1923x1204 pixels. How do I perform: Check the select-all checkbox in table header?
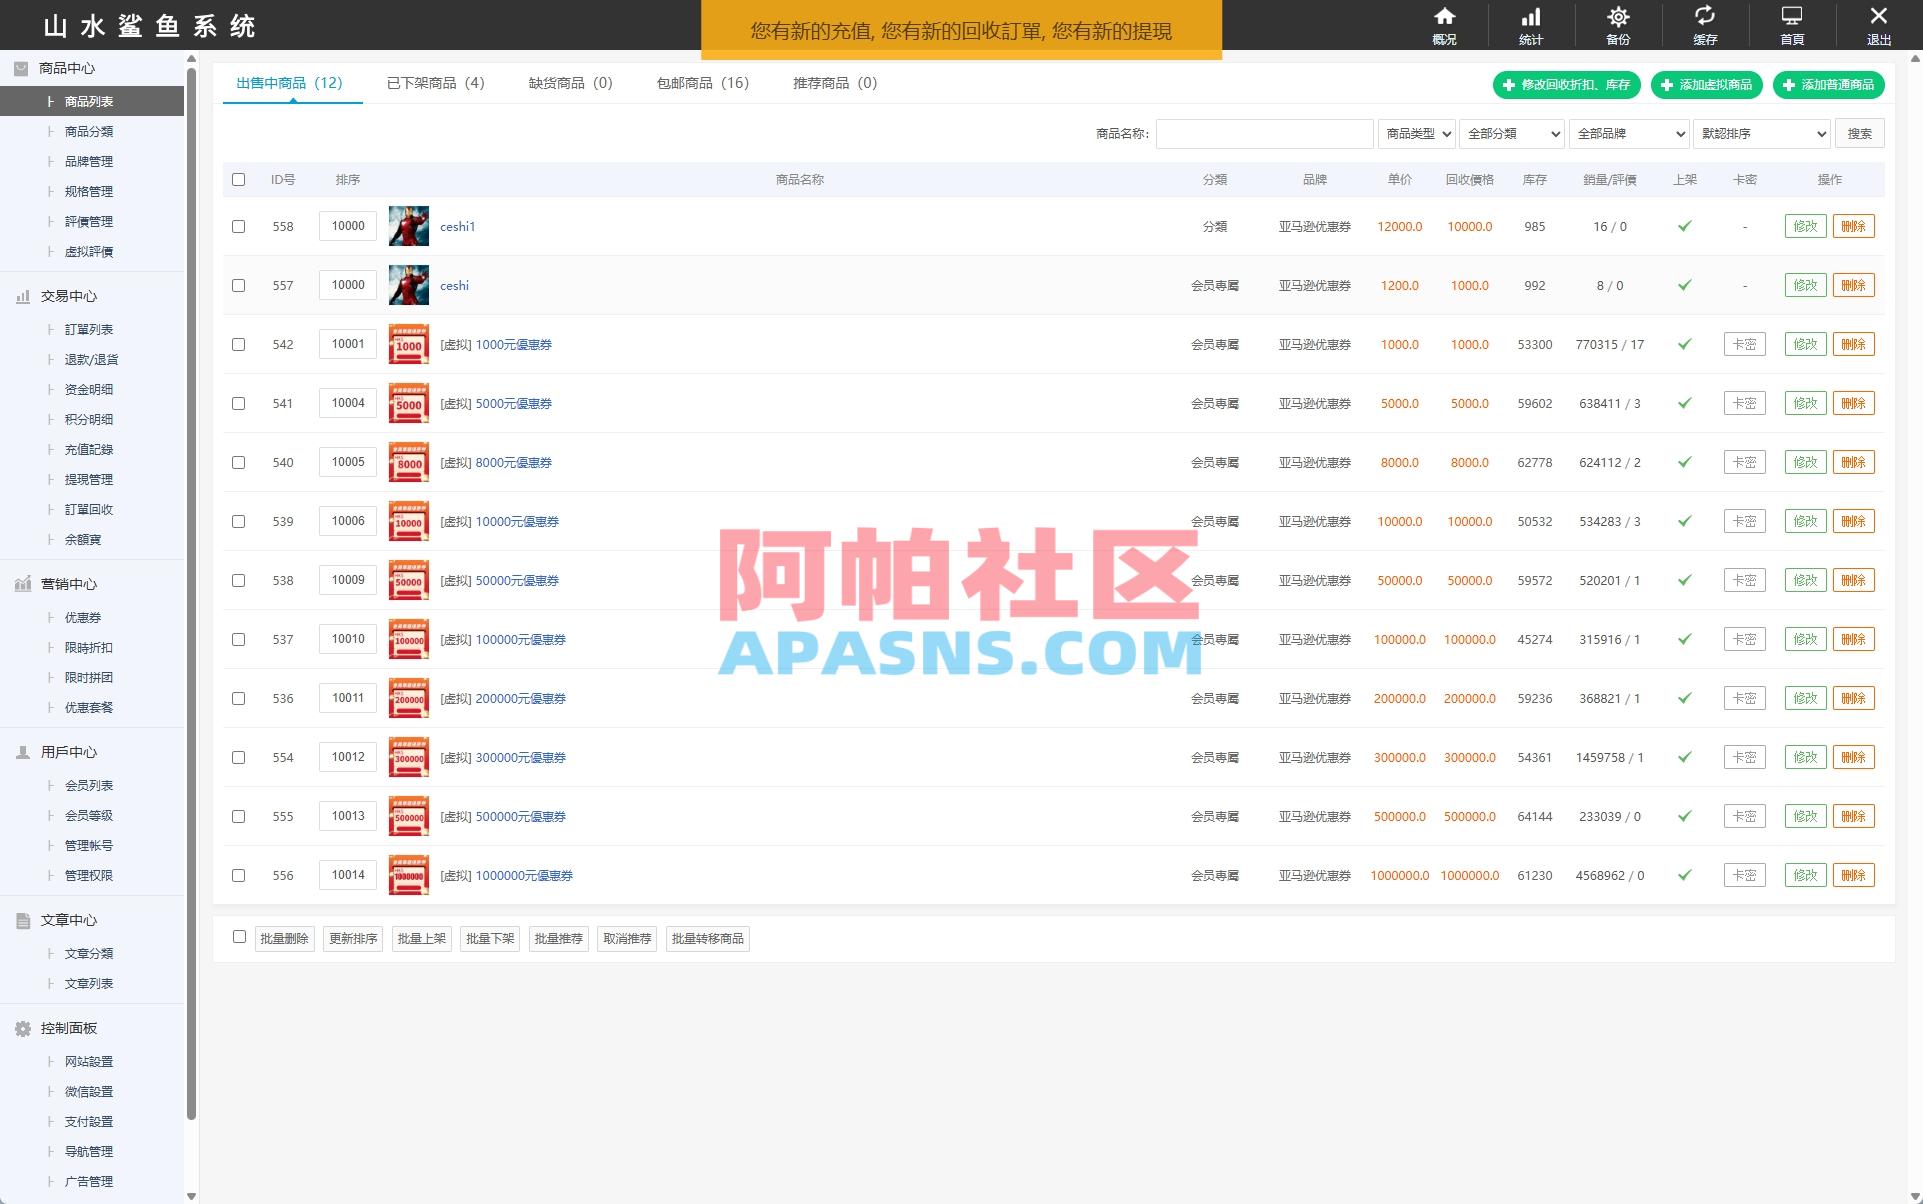[x=238, y=180]
